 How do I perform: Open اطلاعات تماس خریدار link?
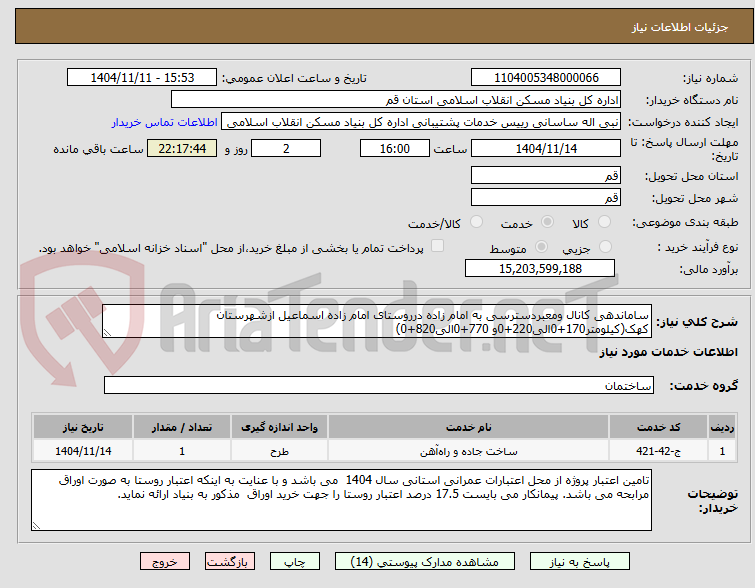click(165, 122)
